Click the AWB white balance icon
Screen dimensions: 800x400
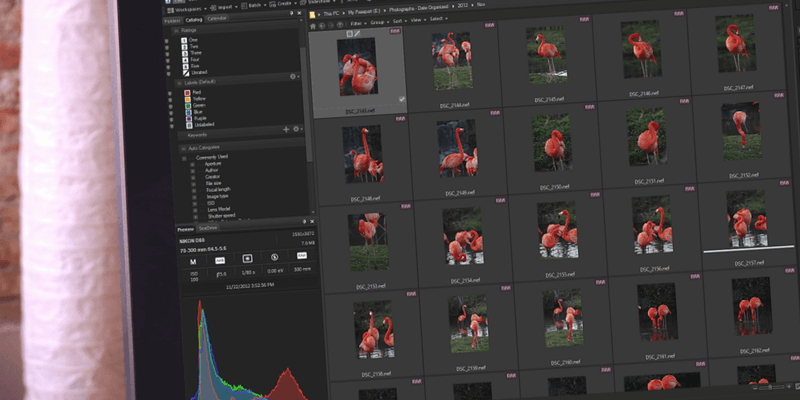pyautogui.click(x=220, y=260)
